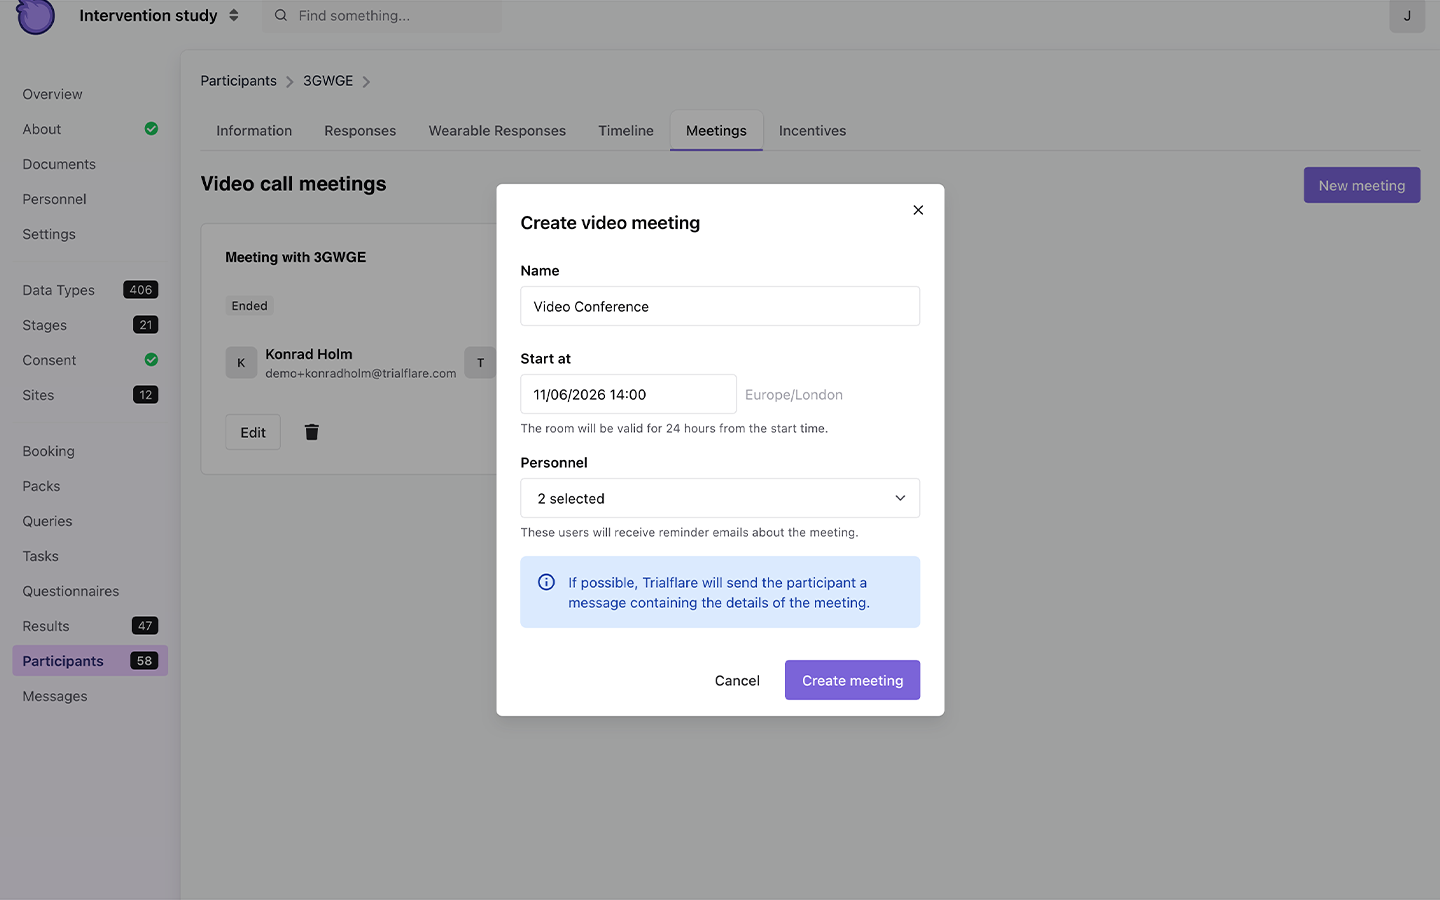The height and width of the screenshot is (900, 1440).
Task: Click the green check next to About
Action: pos(151,129)
